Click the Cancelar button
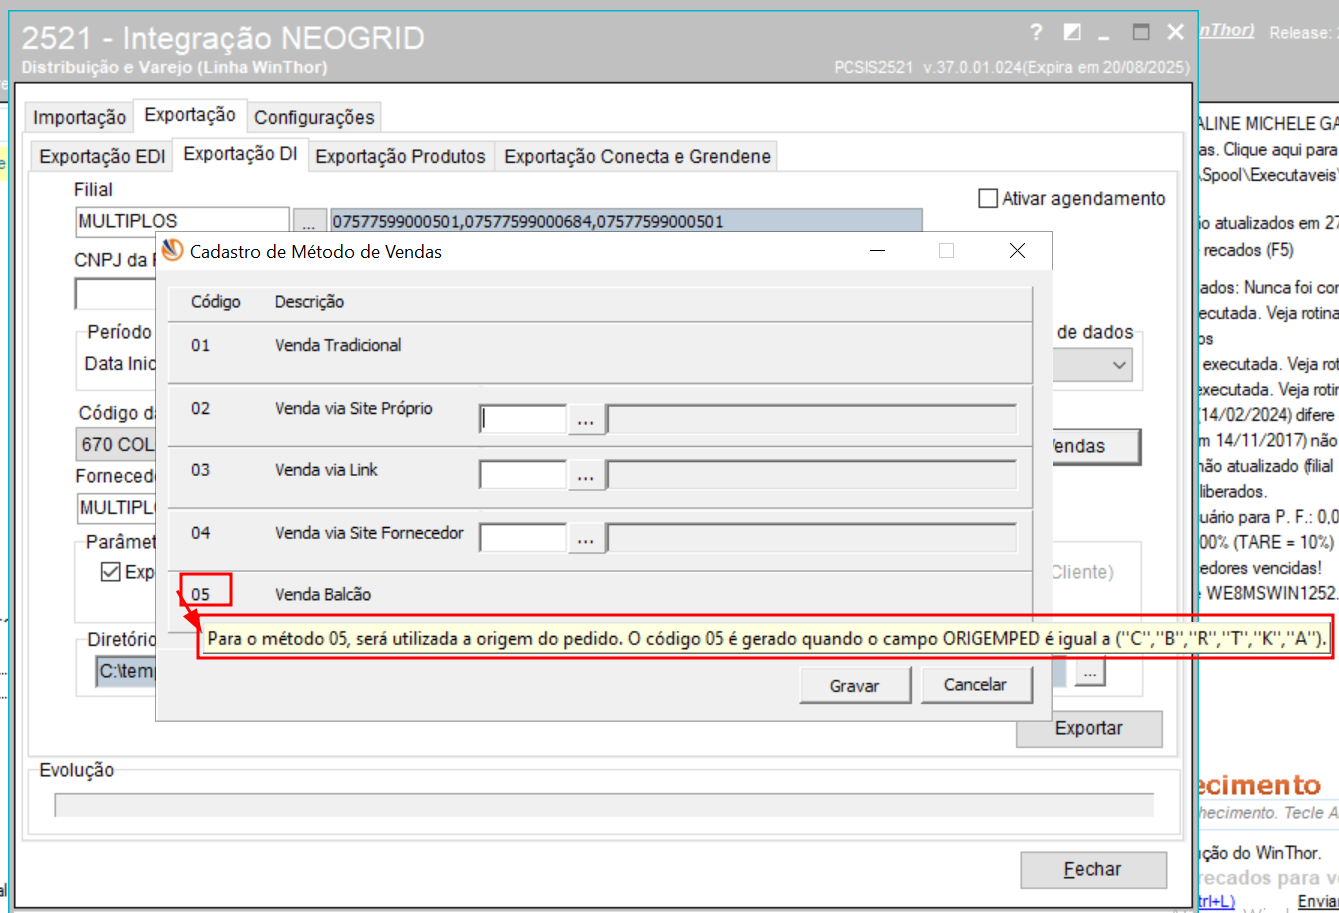Screen dimensions: 1339x913 pyautogui.click(x=976, y=685)
